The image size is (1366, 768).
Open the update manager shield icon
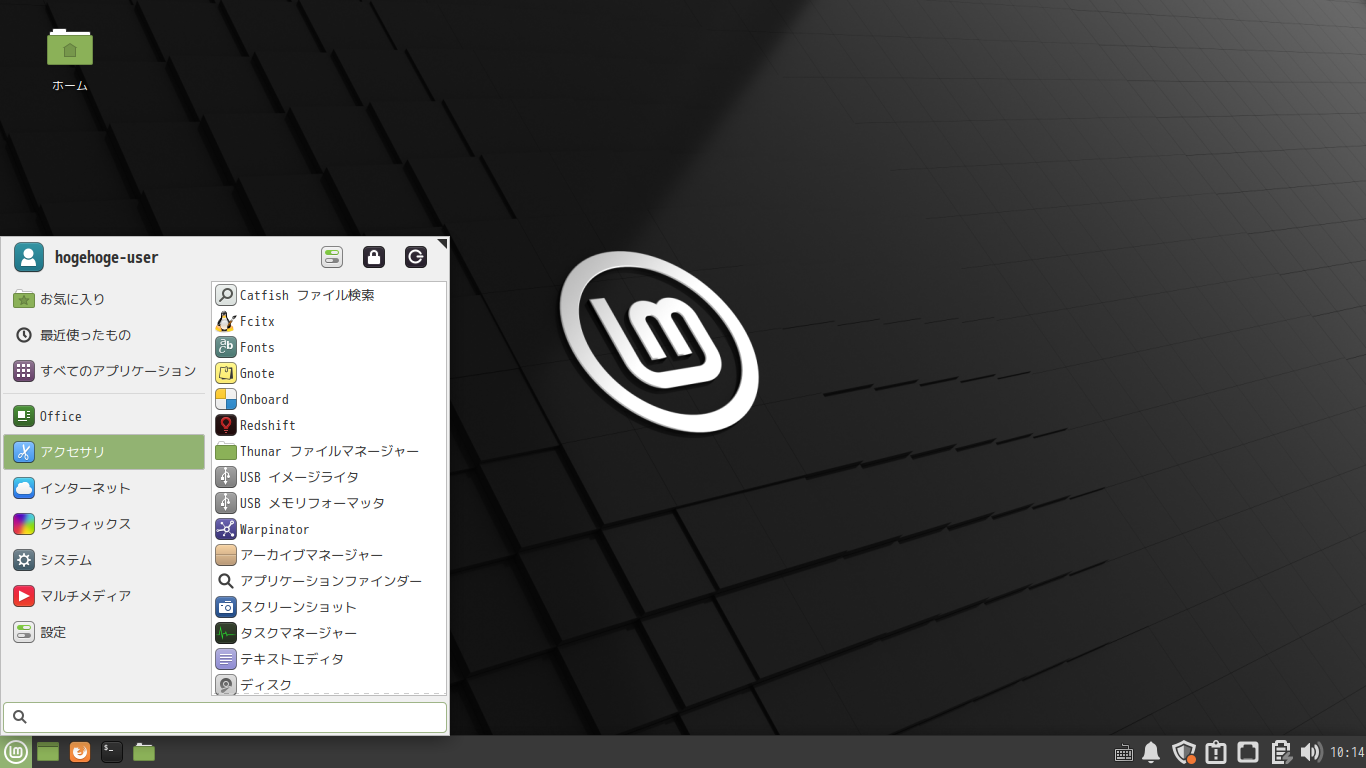[1184, 752]
